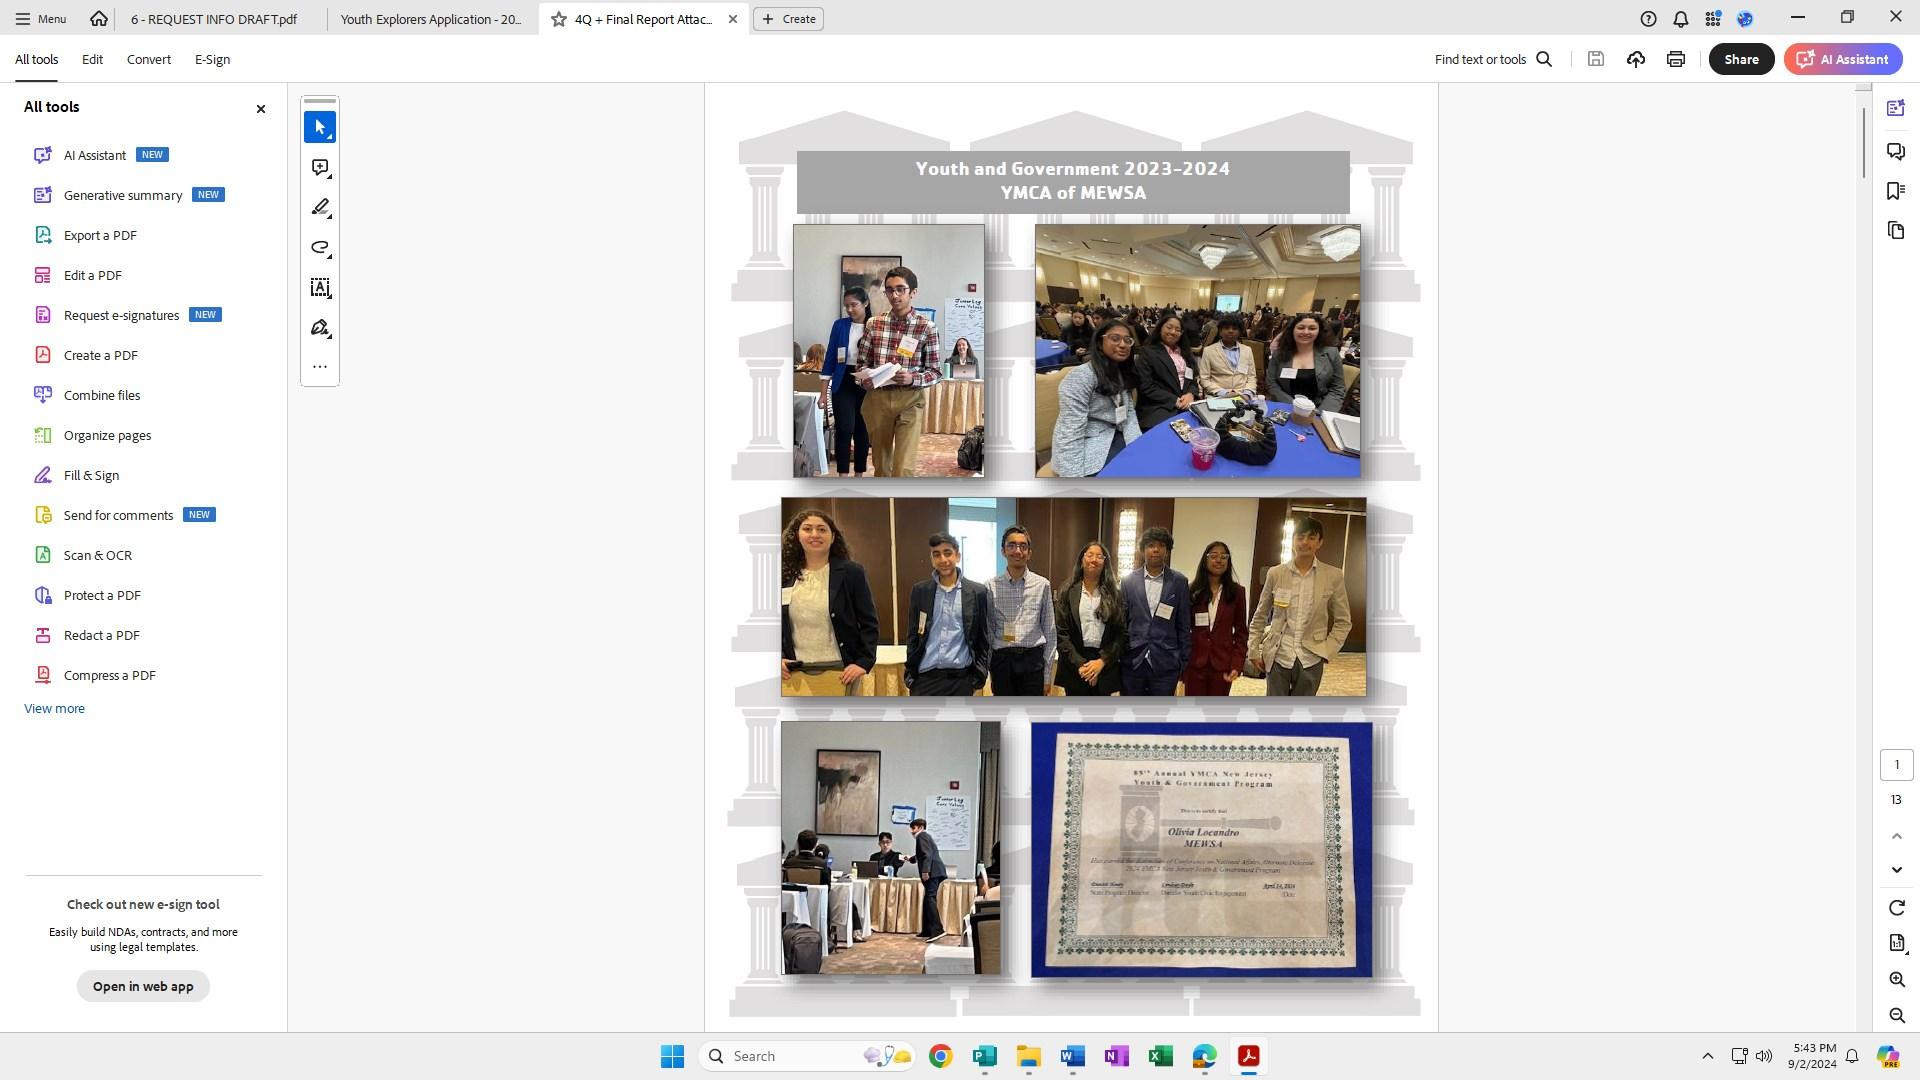Open bookmarks panel in right sidebar
The image size is (1920, 1080).
pos(1896,191)
